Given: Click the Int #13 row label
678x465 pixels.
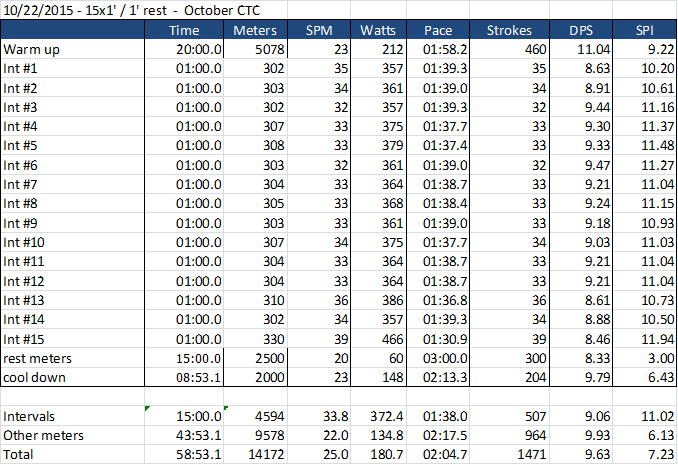Looking at the screenshot, I should (23, 300).
